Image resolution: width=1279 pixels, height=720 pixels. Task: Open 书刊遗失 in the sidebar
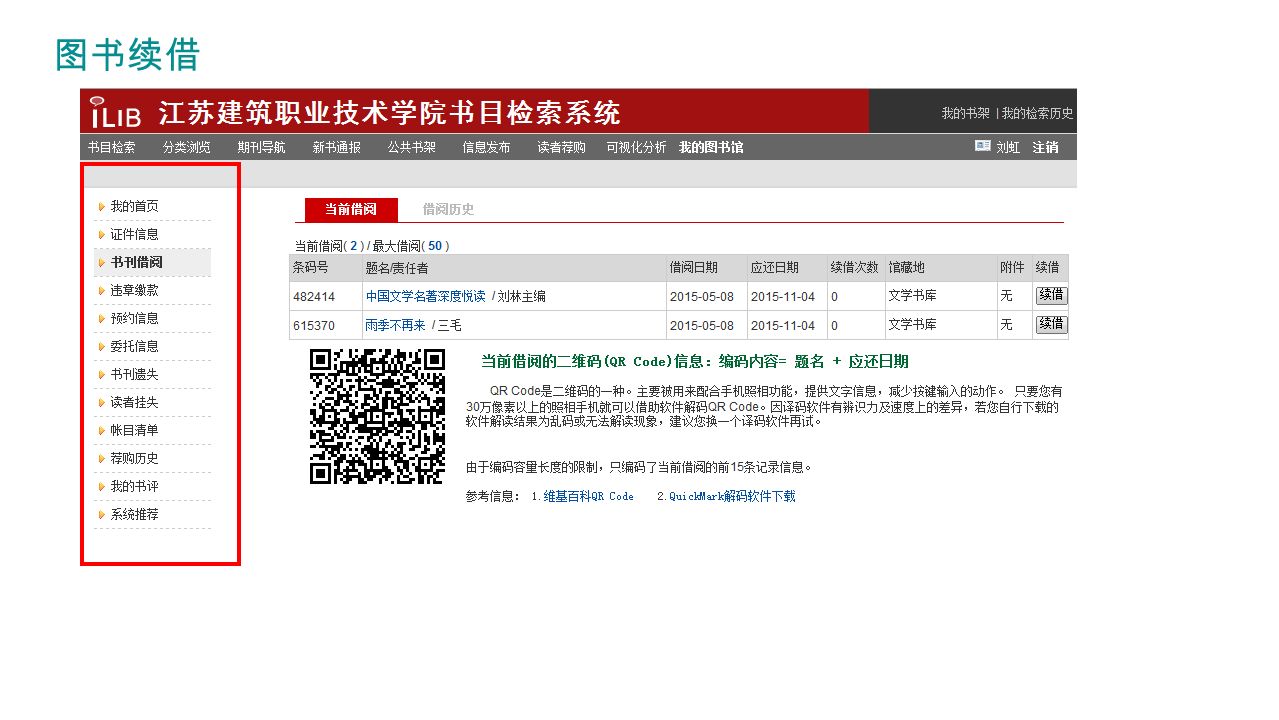pos(134,374)
